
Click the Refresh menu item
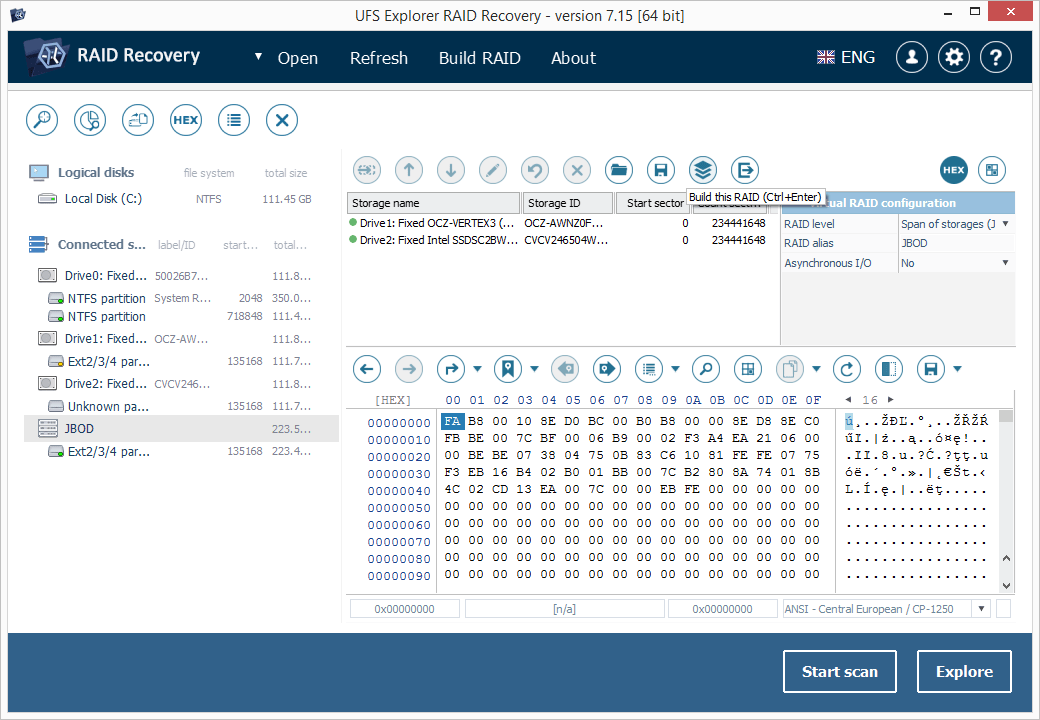tap(379, 58)
